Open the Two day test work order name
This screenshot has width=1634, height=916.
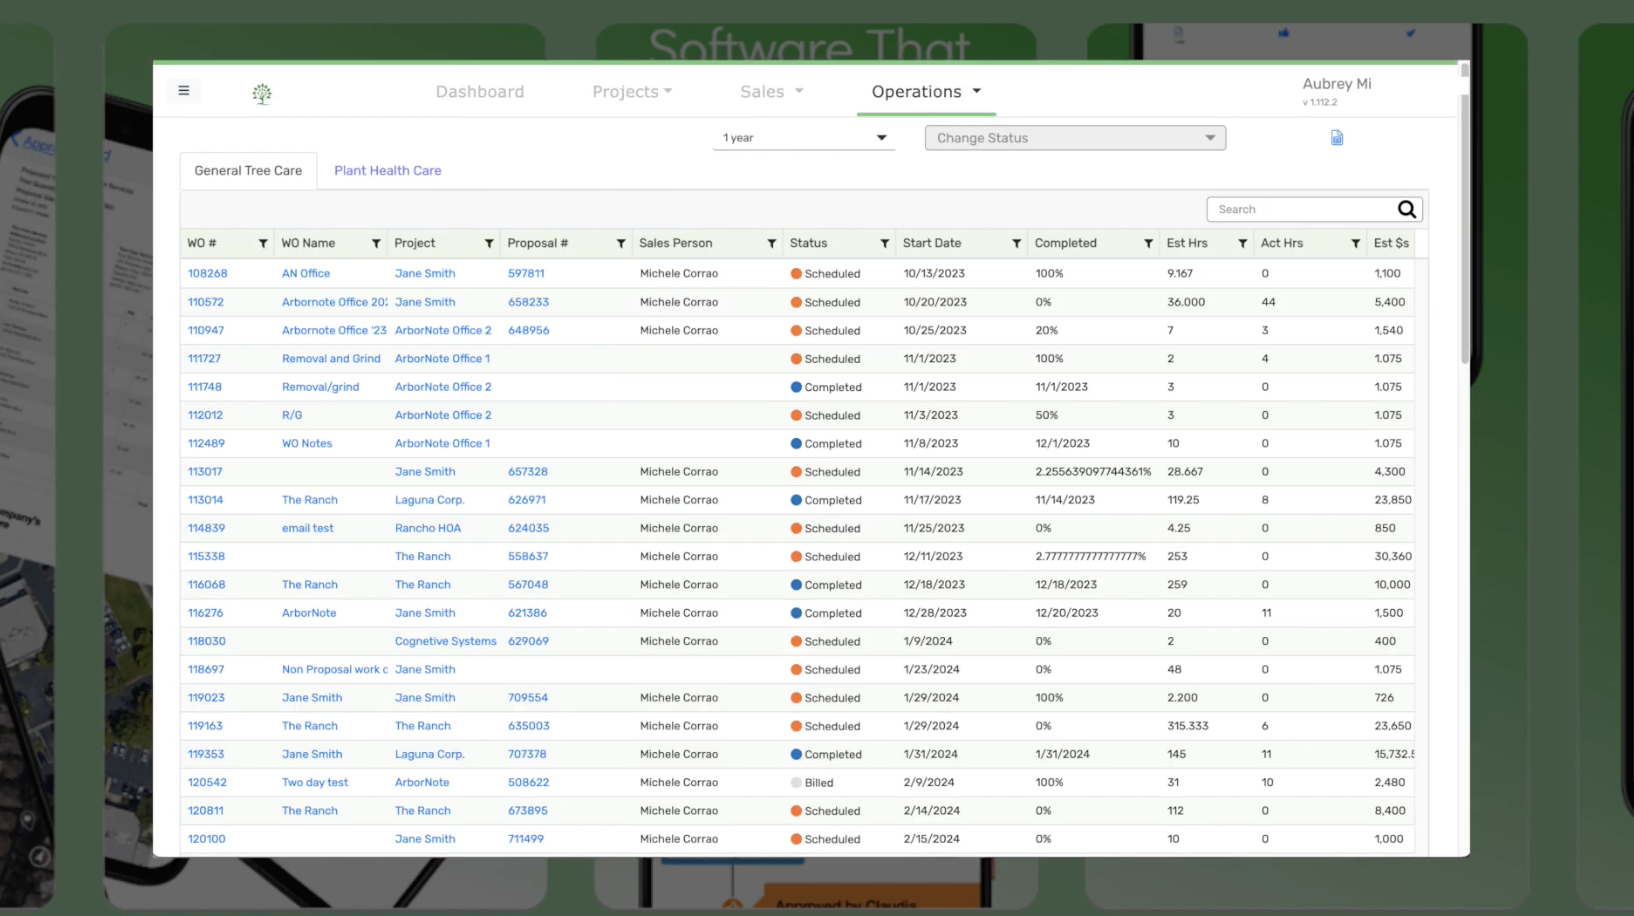click(x=315, y=783)
